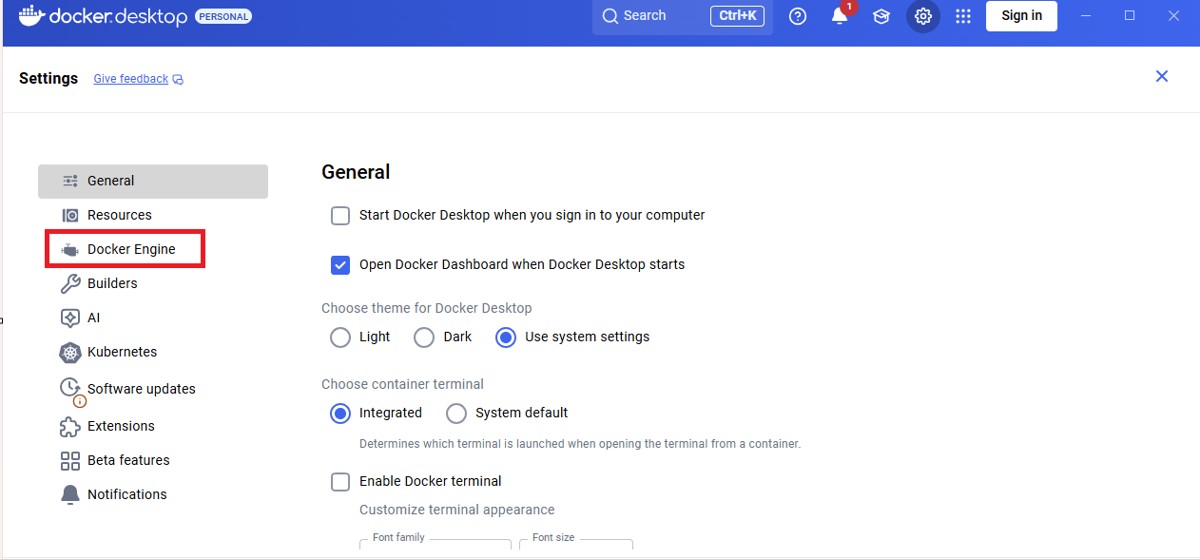Open the Software updates section

point(141,389)
